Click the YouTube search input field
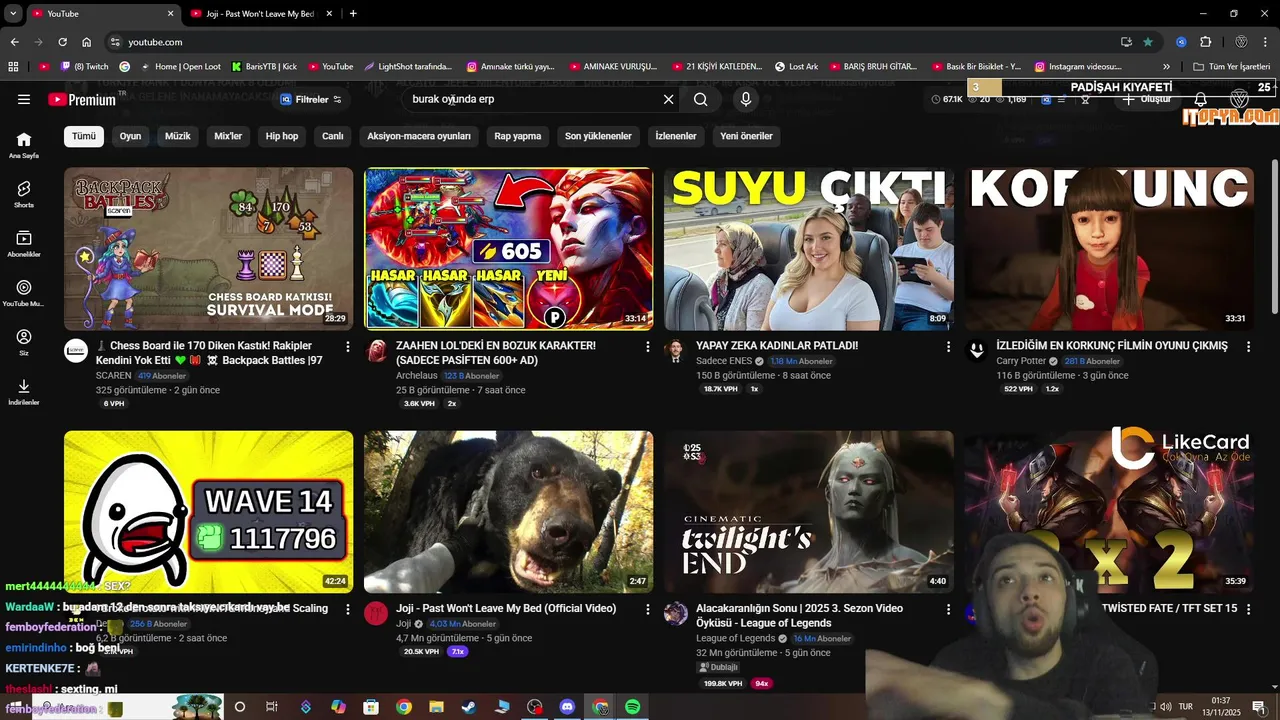This screenshot has width=1280, height=720. click(530, 99)
